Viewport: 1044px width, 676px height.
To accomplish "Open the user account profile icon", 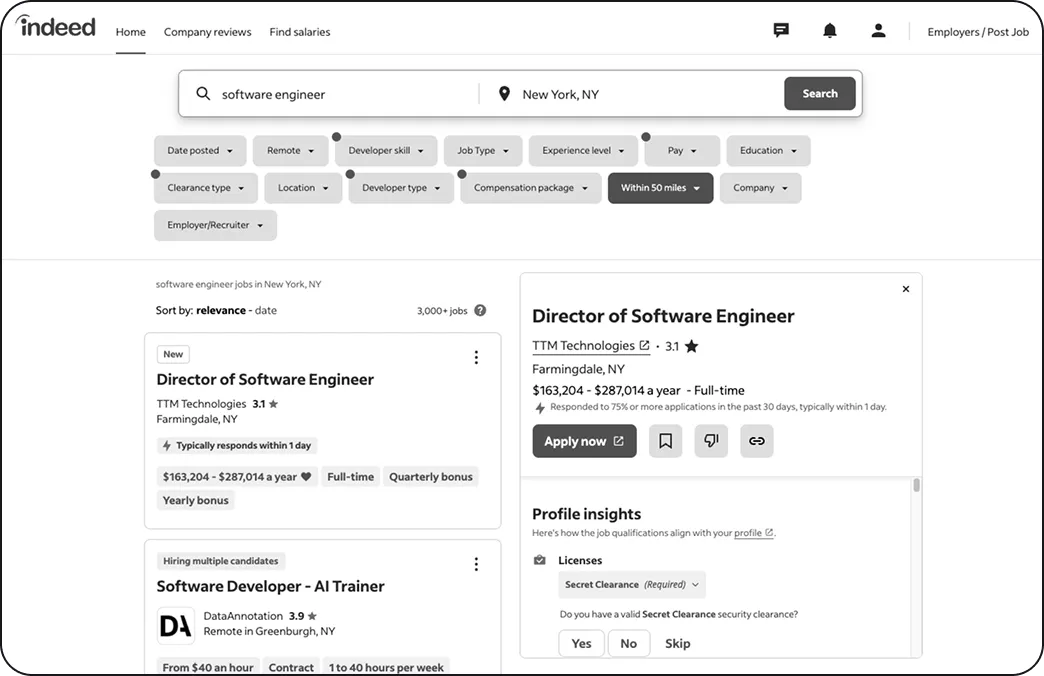I will [x=878, y=31].
